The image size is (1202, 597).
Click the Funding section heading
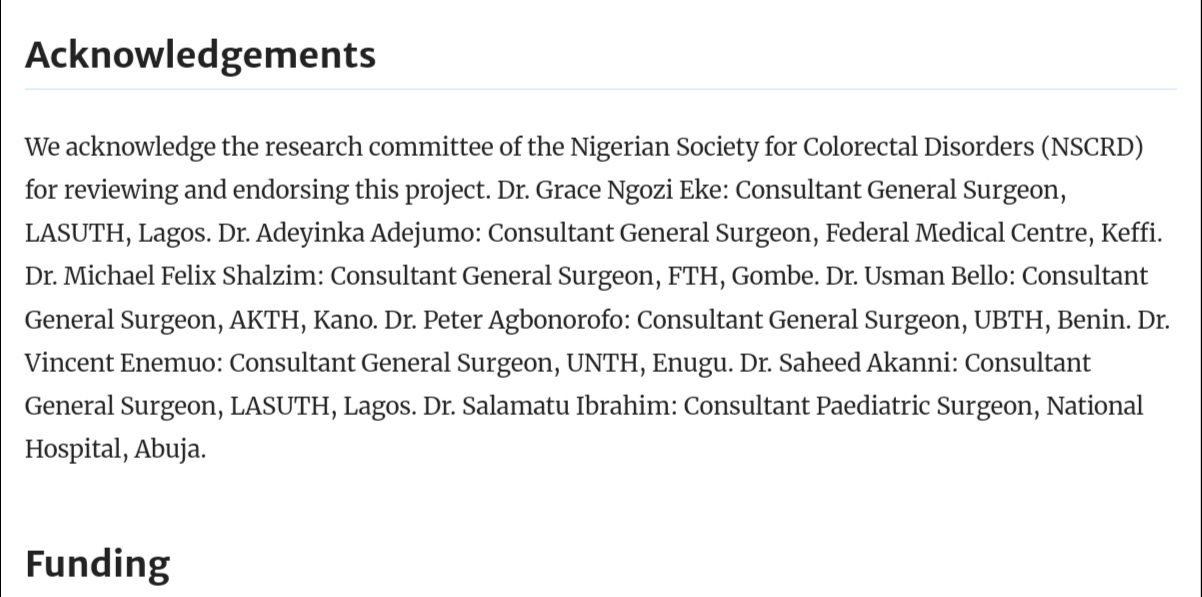(x=97, y=564)
